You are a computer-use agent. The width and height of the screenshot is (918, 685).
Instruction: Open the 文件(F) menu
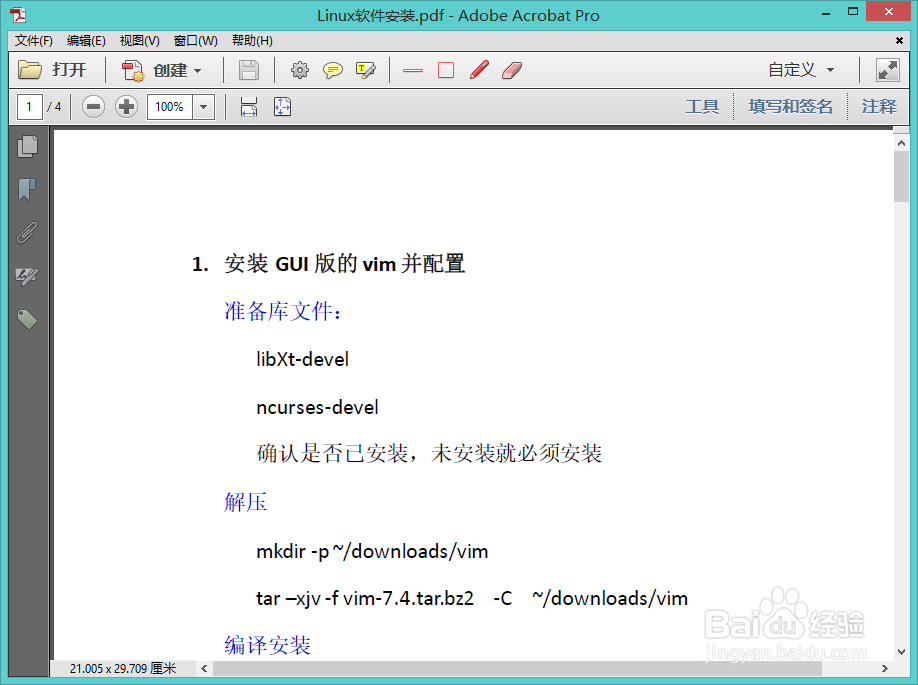[x=33, y=41]
